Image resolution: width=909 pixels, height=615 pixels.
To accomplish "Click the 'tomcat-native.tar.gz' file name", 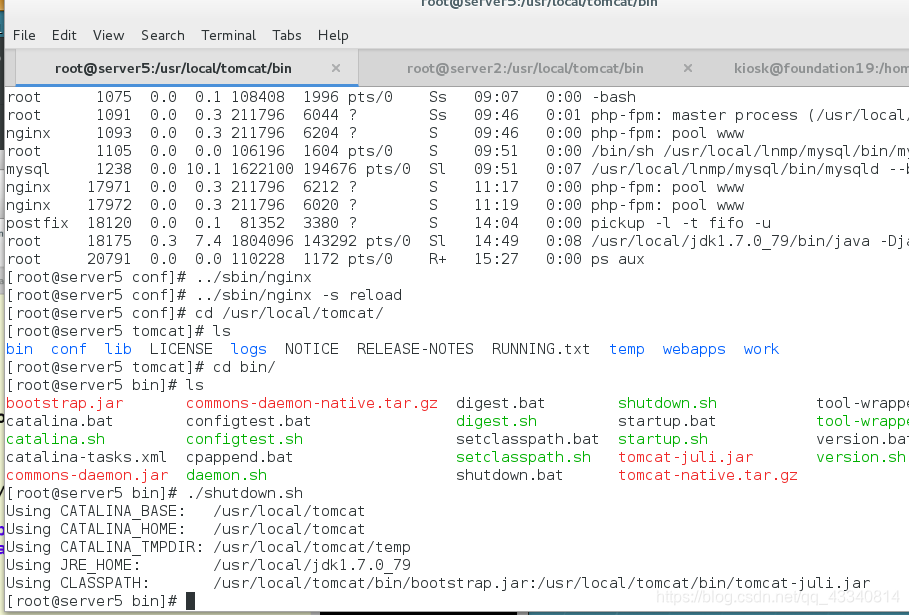I will tap(708, 475).
